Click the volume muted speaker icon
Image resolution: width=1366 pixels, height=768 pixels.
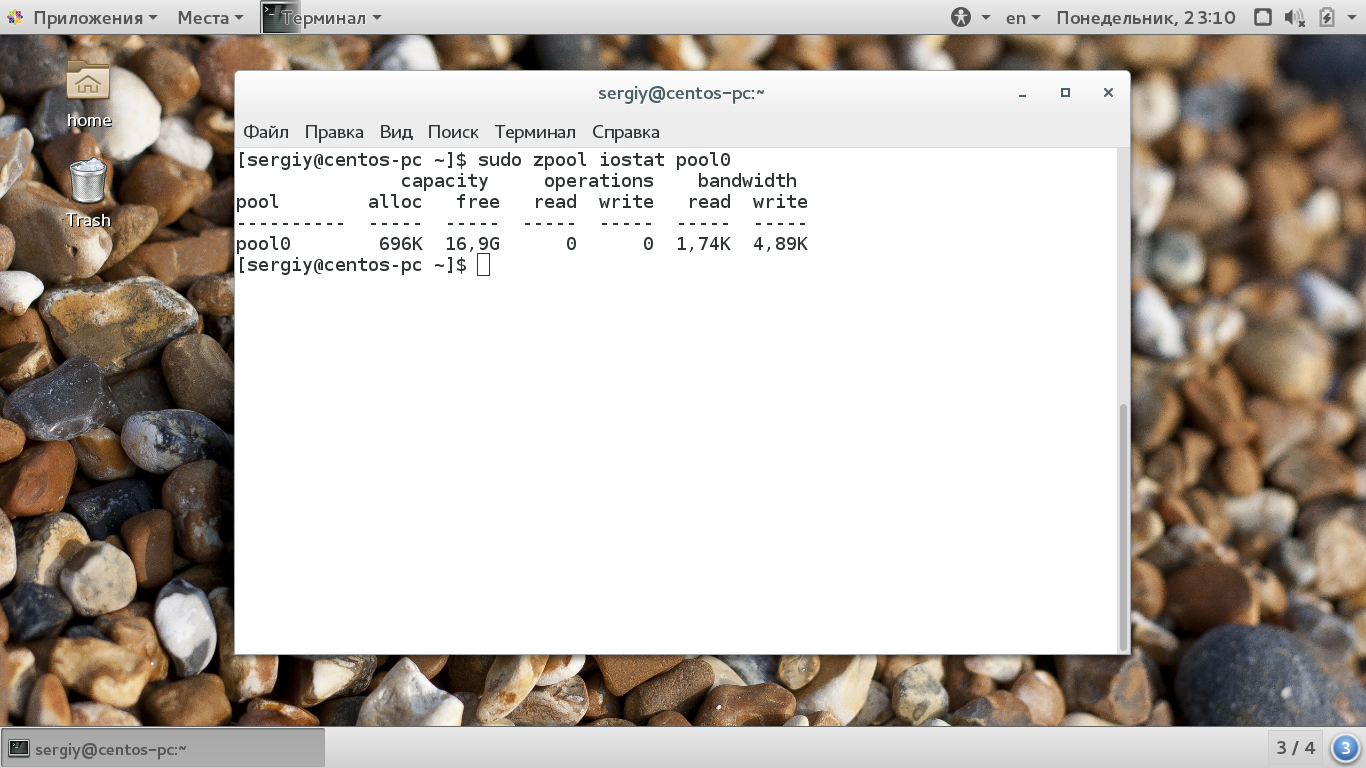(x=1294, y=17)
